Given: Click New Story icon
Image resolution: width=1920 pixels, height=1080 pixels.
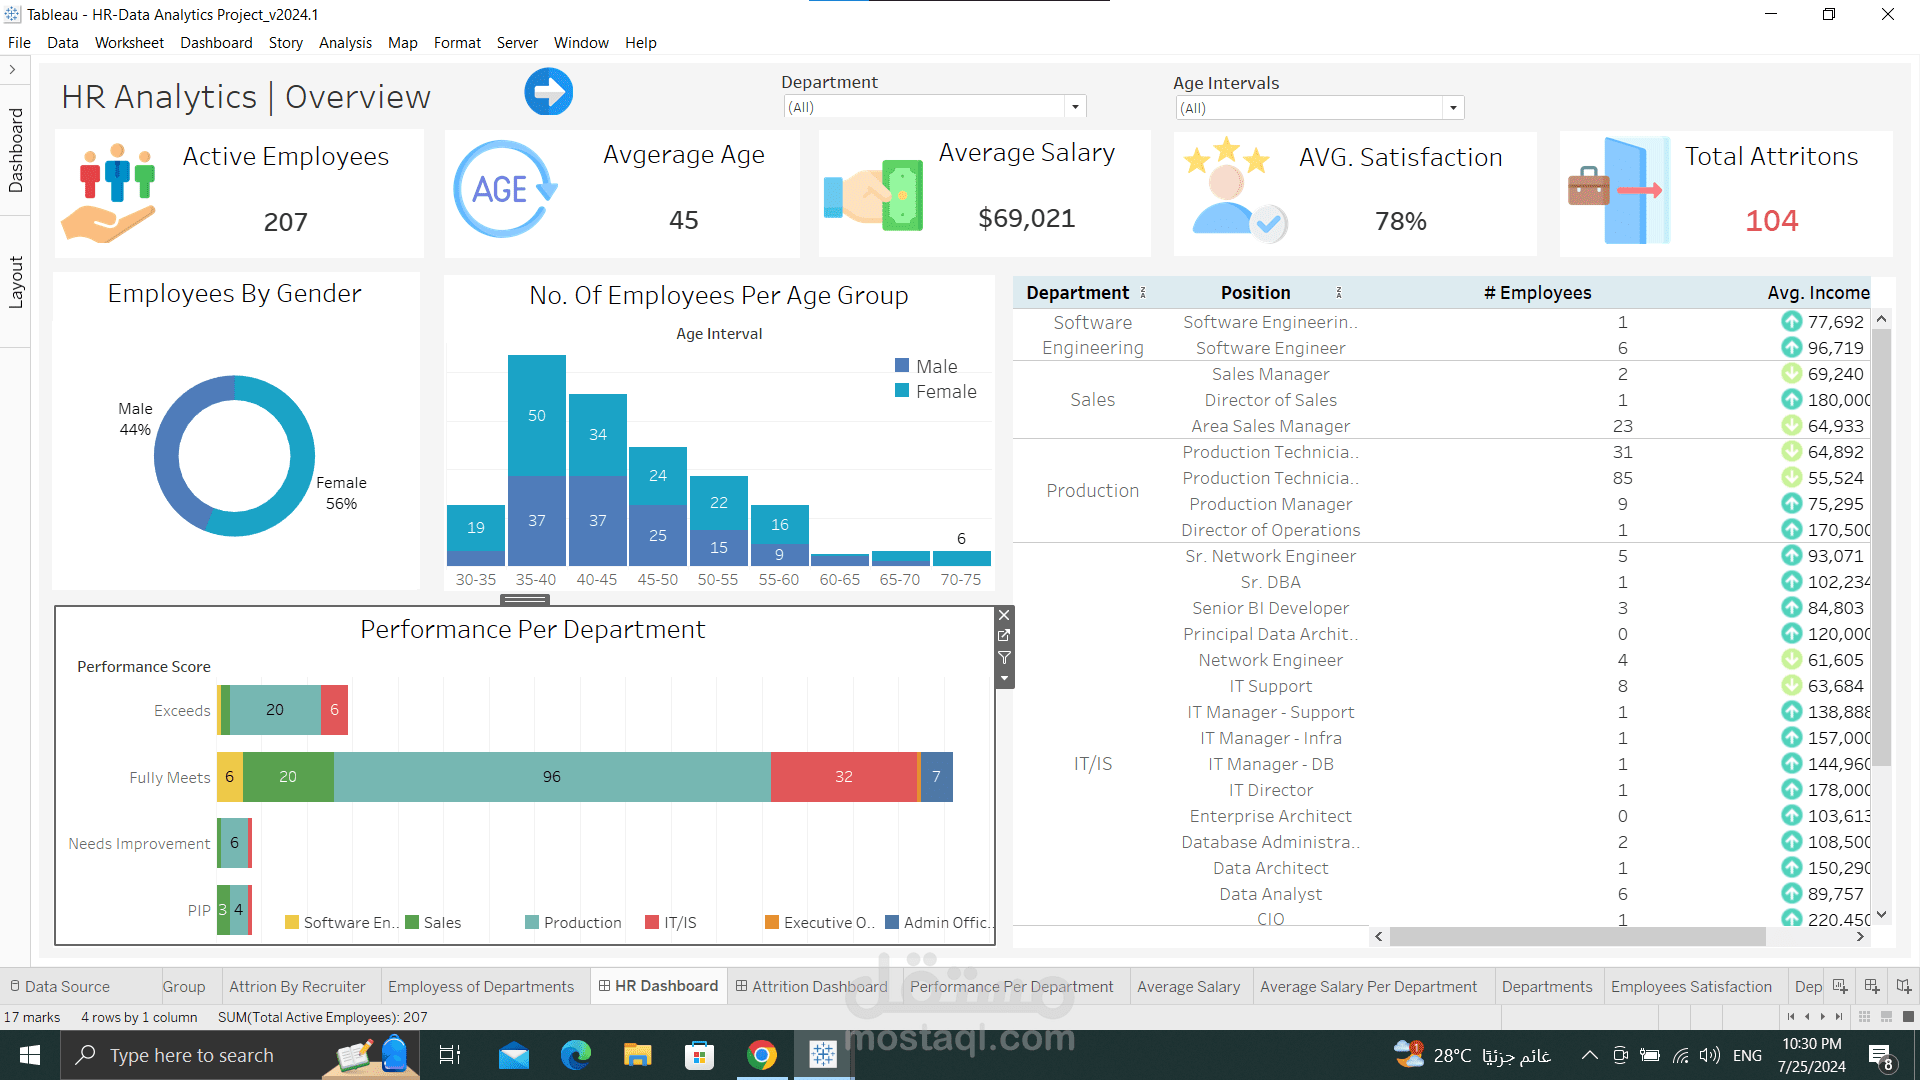Looking at the screenshot, I should click(x=1903, y=986).
